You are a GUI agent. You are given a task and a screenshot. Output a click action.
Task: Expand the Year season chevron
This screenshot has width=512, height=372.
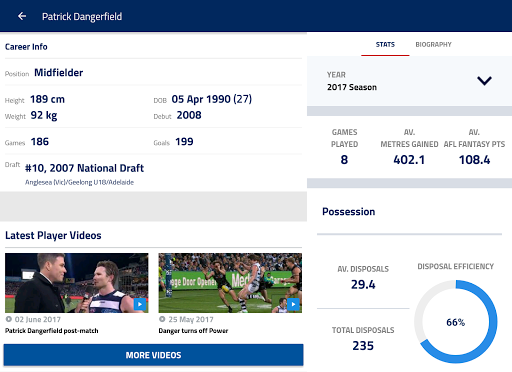(x=484, y=81)
